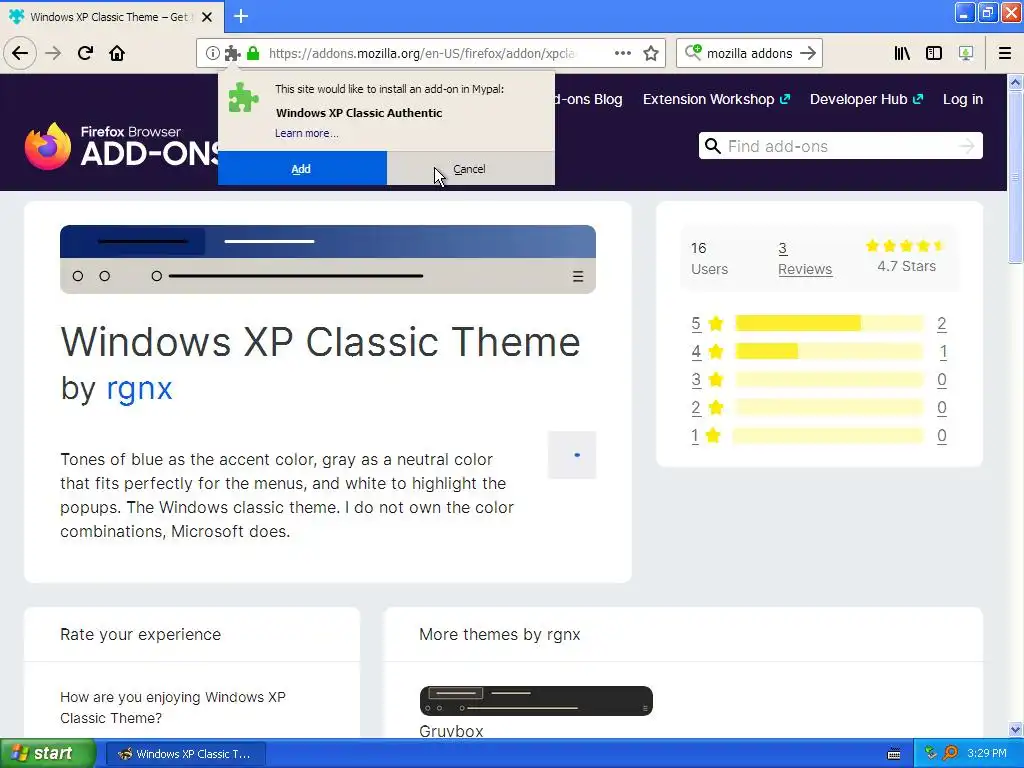Click the arrow at the end of Find add-ons
Screen dimensions: 1024x768
tap(967, 146)
